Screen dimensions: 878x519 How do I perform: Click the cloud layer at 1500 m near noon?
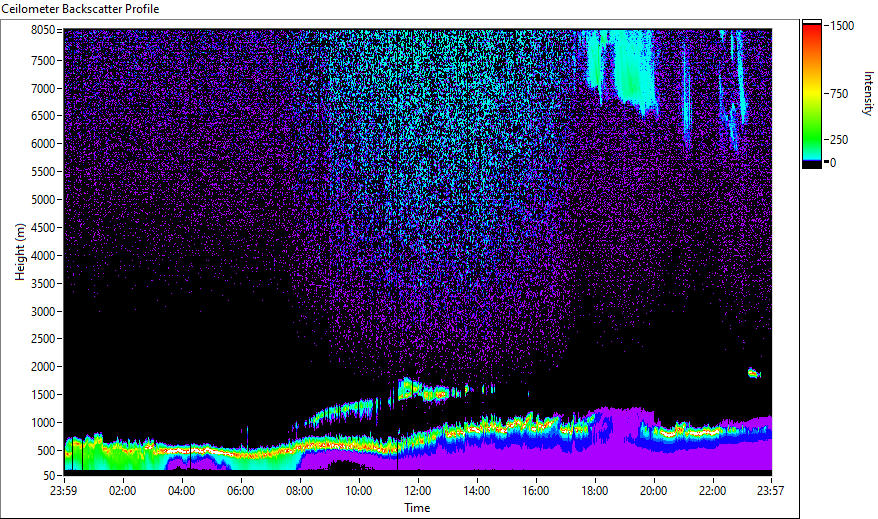coord(426,390)
